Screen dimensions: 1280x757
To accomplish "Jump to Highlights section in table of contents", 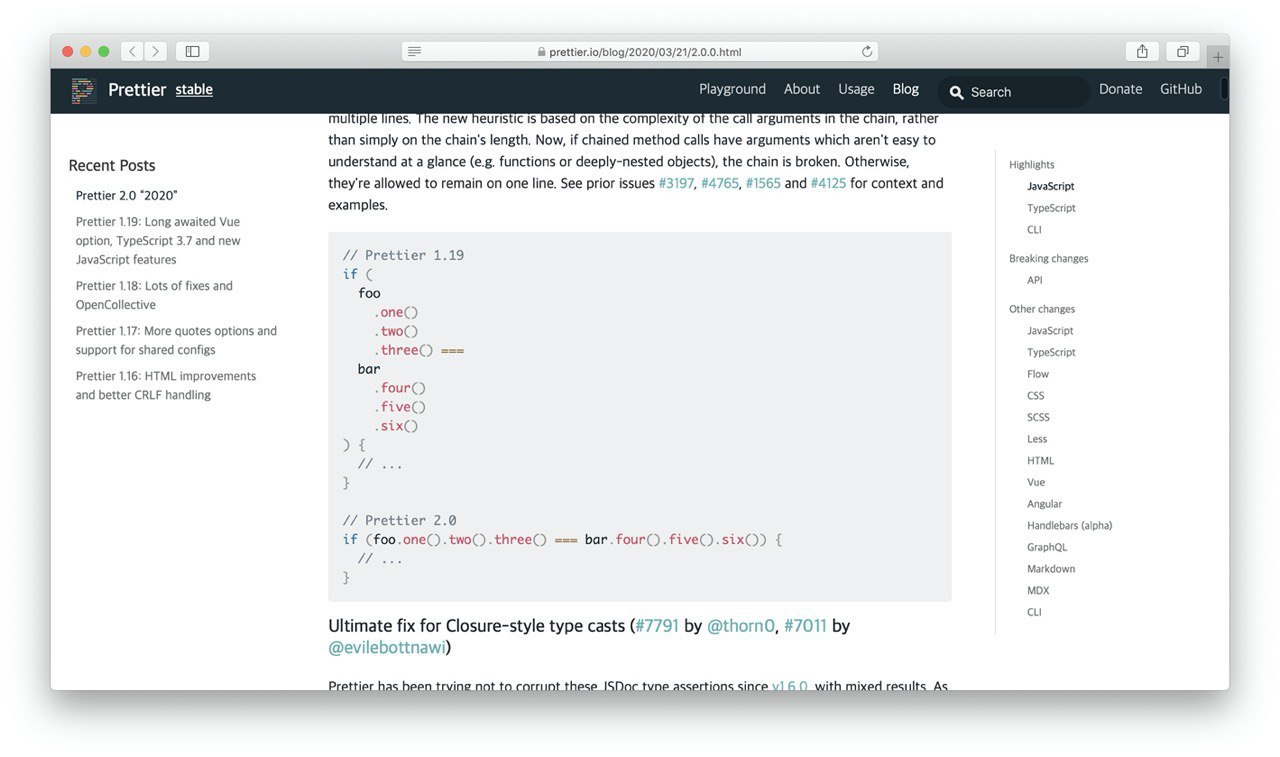I will click(1032, 165).
